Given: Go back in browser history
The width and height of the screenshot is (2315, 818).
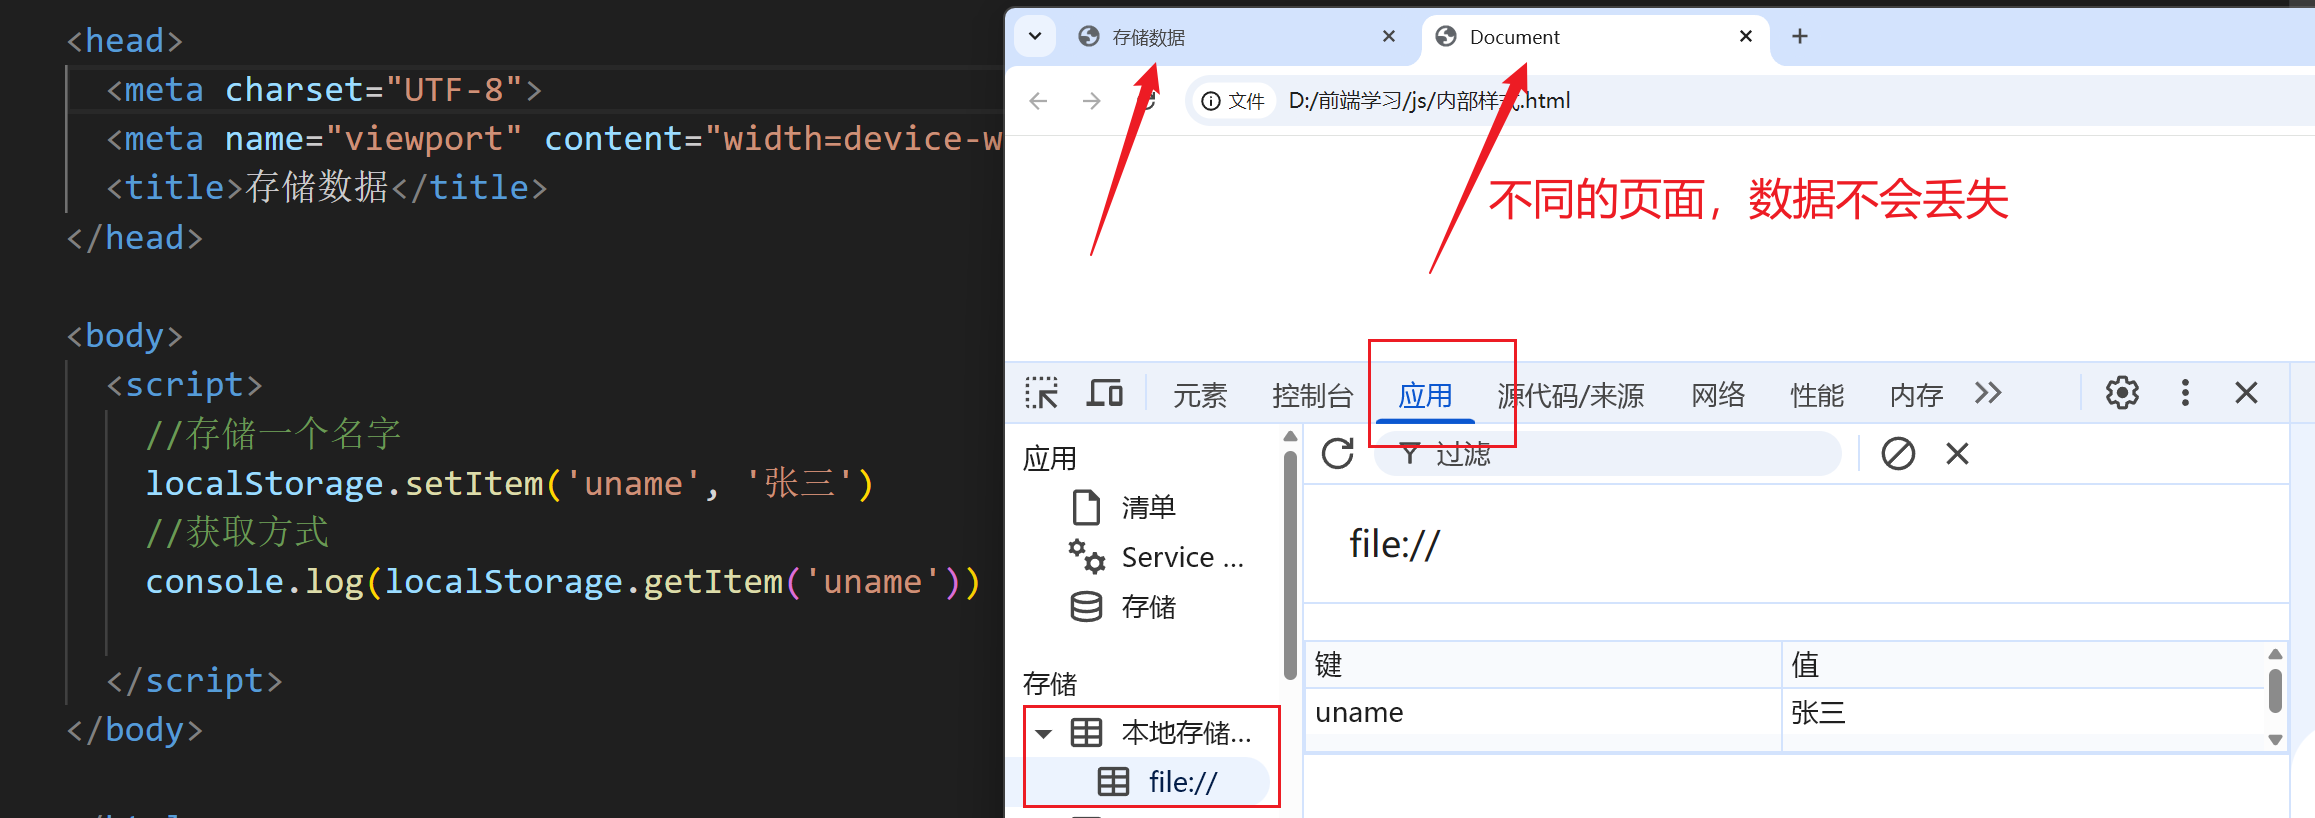Looking at the screenshot, I should tap(1038, 101).
